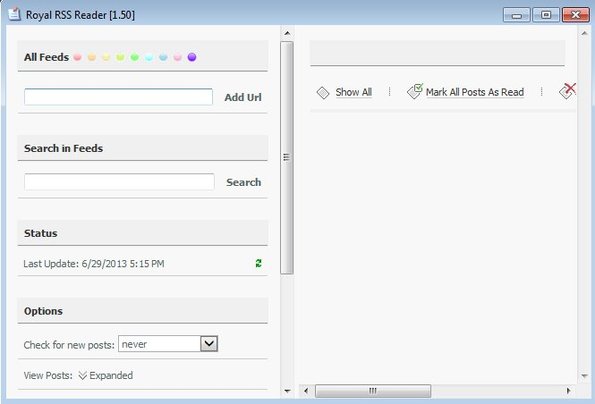Maximize the Royal RSS Reader window
This screenshot has width=595, height=404.
tap(546, 15)
